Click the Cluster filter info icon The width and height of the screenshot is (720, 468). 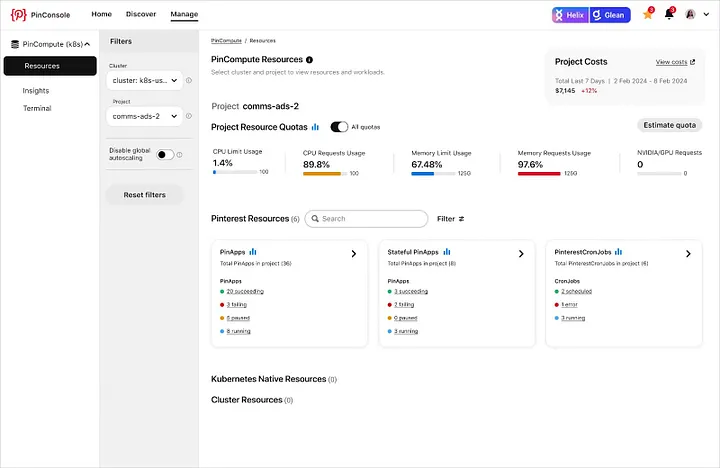click(189, 80)
